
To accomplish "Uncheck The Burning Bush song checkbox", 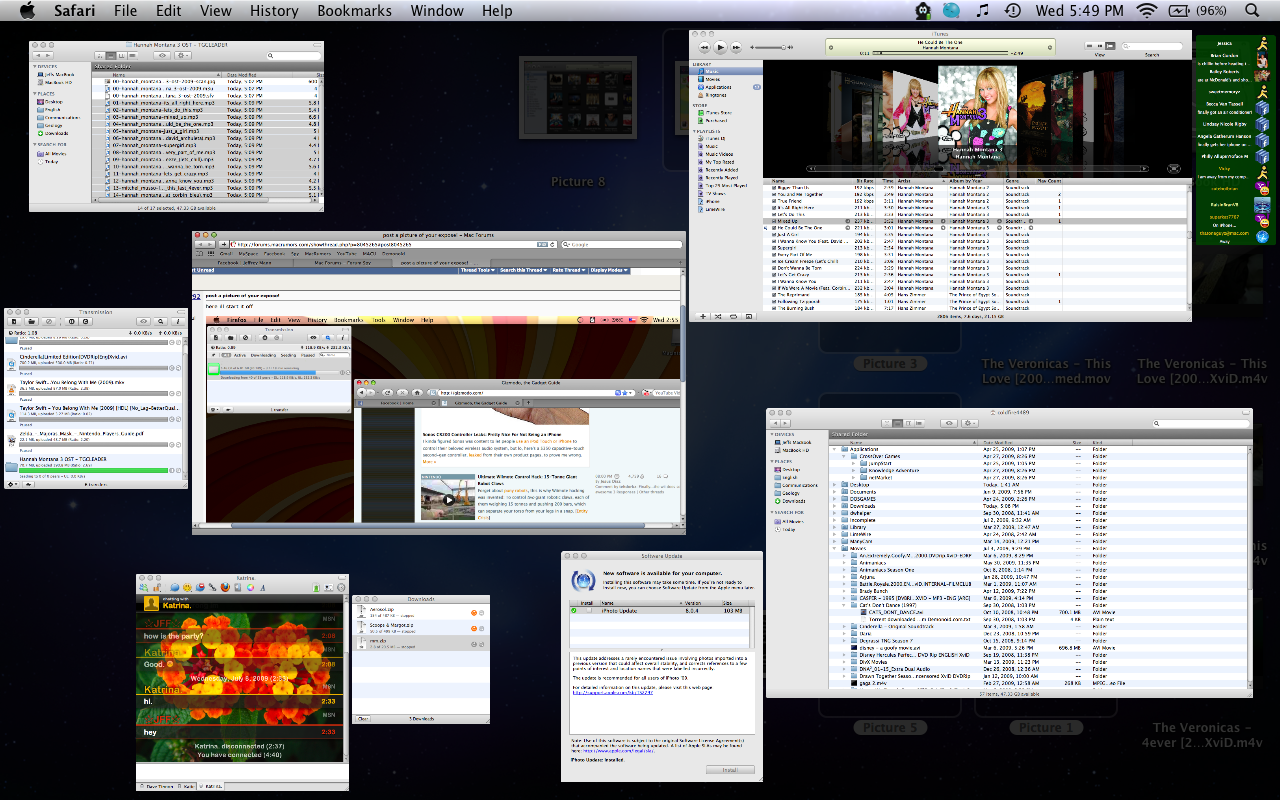I will [x=774, y=308].
